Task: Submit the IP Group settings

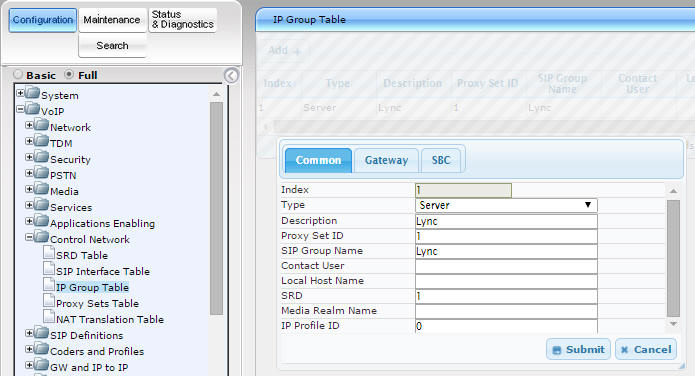Action: click(578, 349)
